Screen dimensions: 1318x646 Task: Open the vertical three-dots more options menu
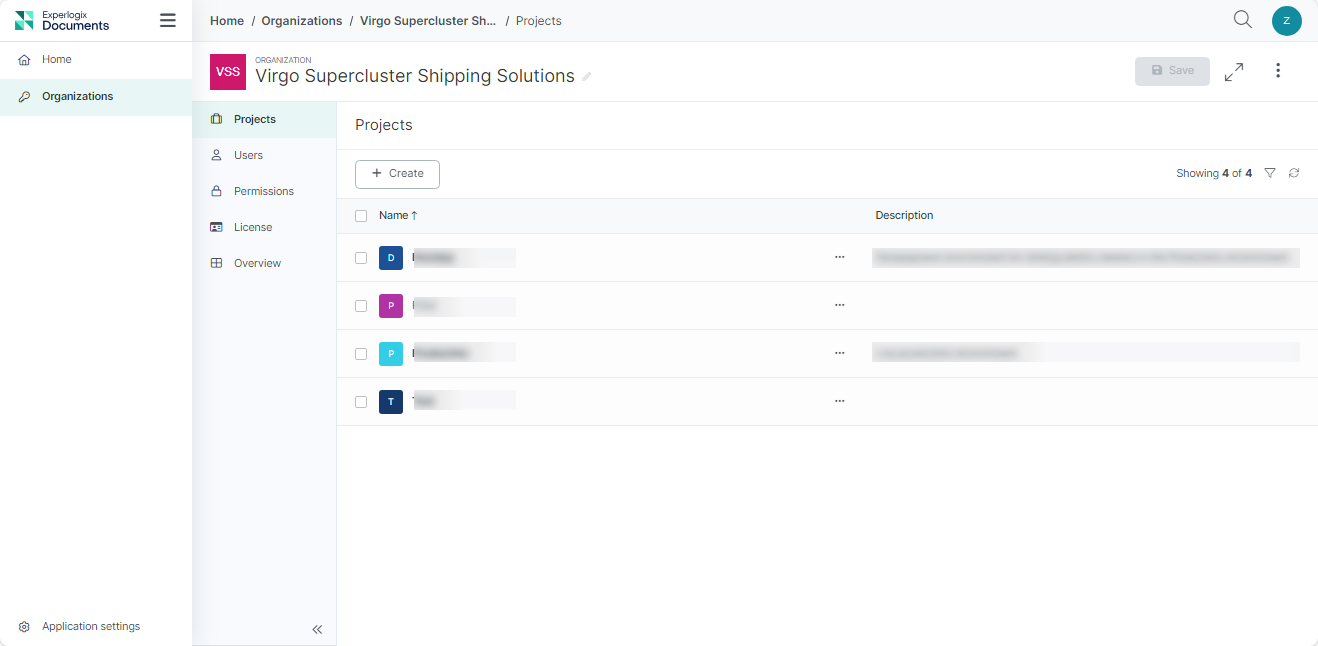[1278, 71]
